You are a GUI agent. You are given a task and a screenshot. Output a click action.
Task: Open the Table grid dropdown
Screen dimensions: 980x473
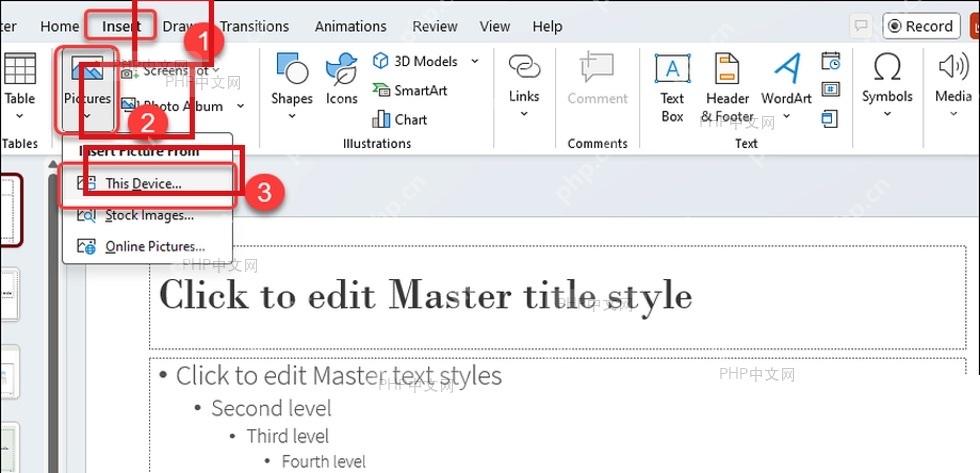(x=20, y=87)
